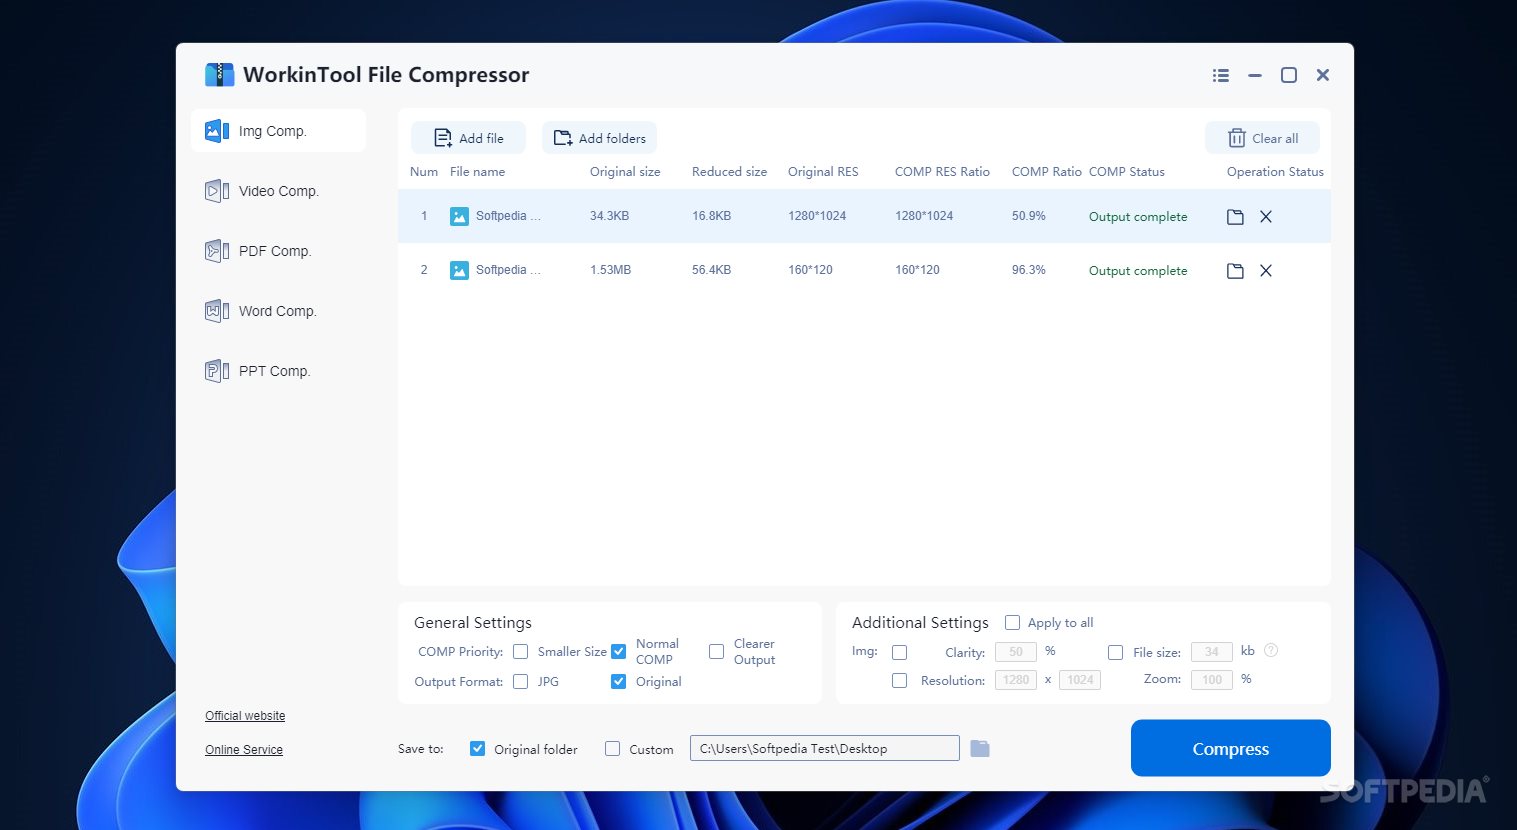The image size is (1517, 830).
Task: Click the 50.9% compression ratio value
Action: pyautogui.click(x=1028, y=216)
